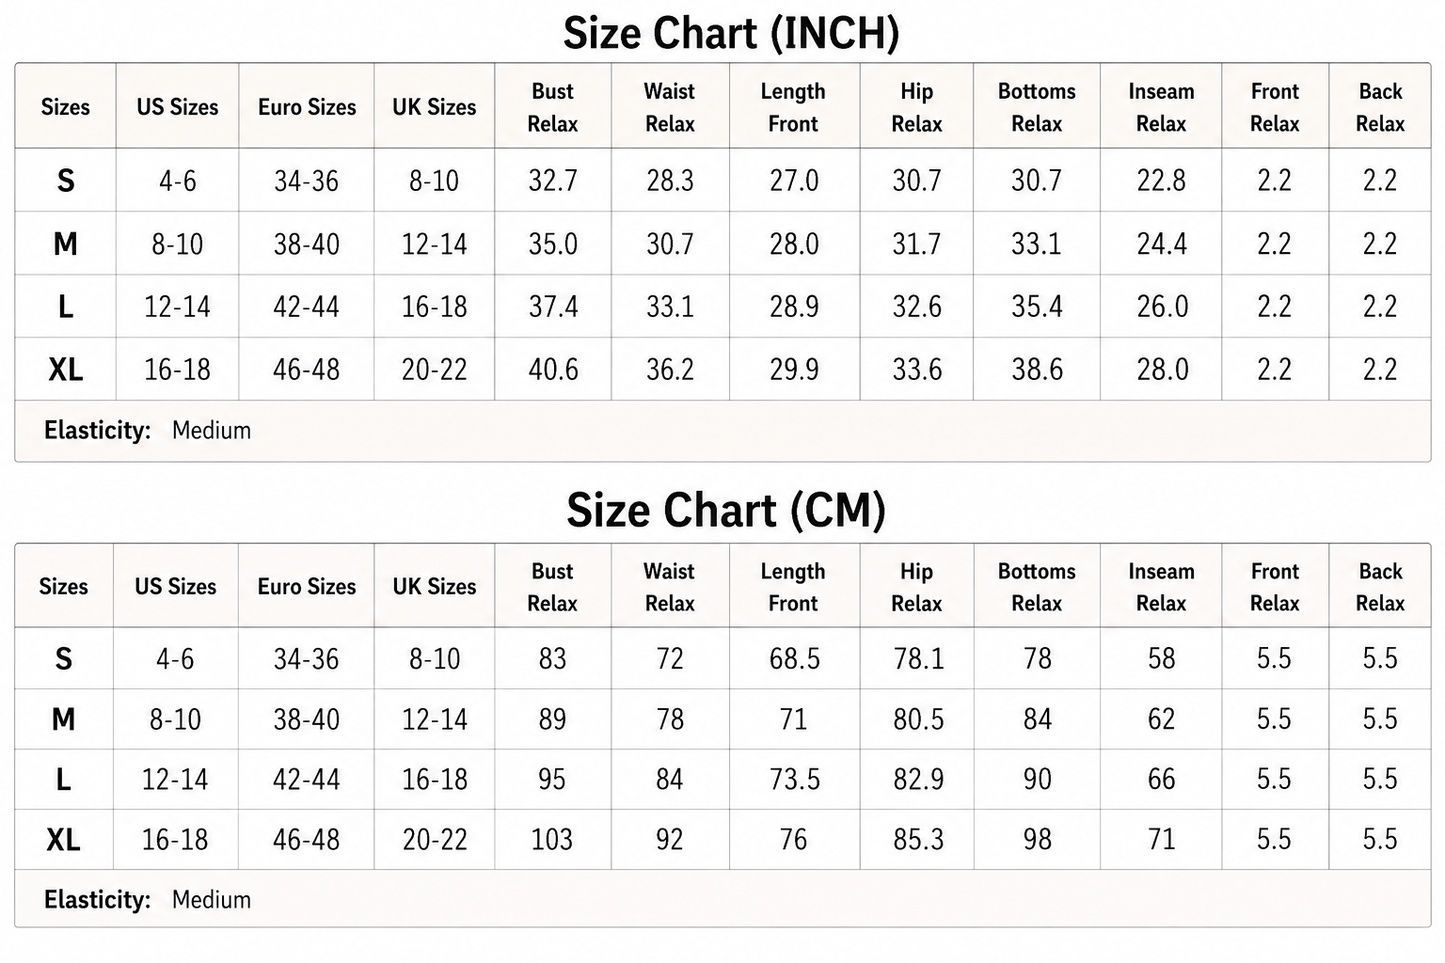Click the Euro Sizes header in CM chart
The width and height of the screenshot is (1445, 963).
point(306,587)
